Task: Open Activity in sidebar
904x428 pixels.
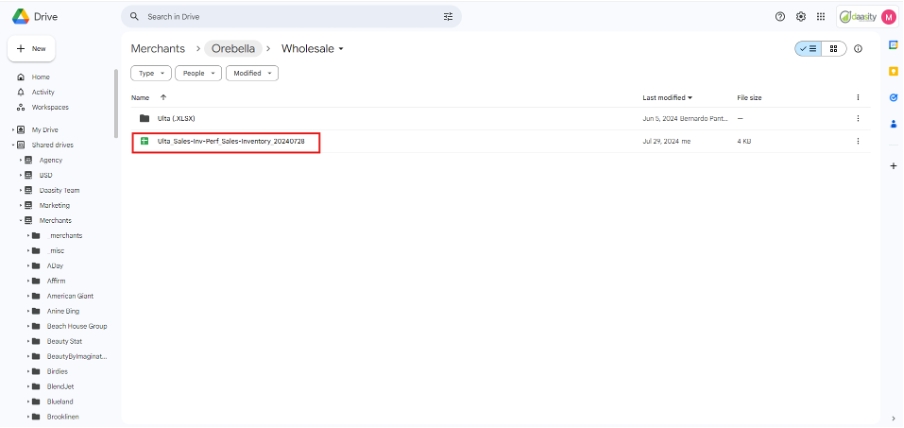Action: 43,92
